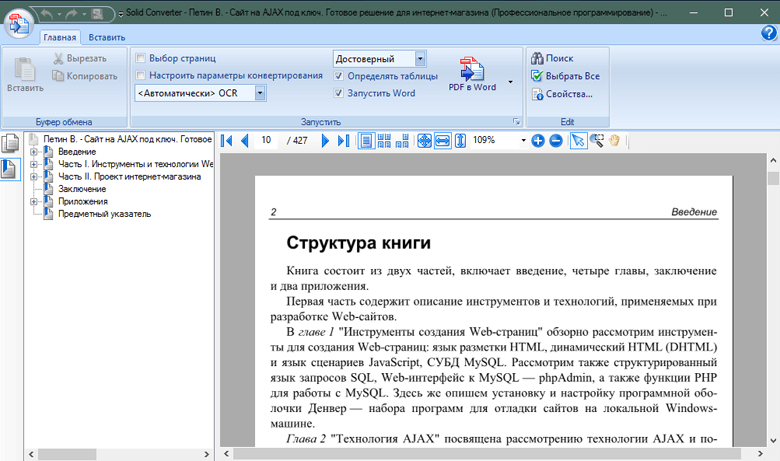Go to the first page
The height and width of the screenshot is (461, 780).
click(x=226, y=141)
